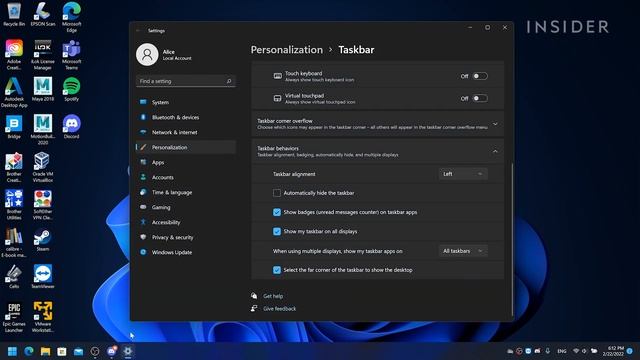Viewport: 640px width, 360px height.
Task: Click ENG language indicator in tray
Action: pyautogui.click(x=562, y=351)
